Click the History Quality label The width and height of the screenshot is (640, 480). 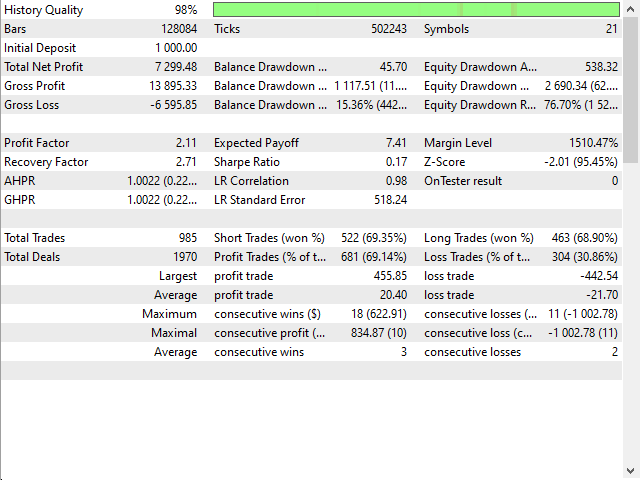click(44, 10)
